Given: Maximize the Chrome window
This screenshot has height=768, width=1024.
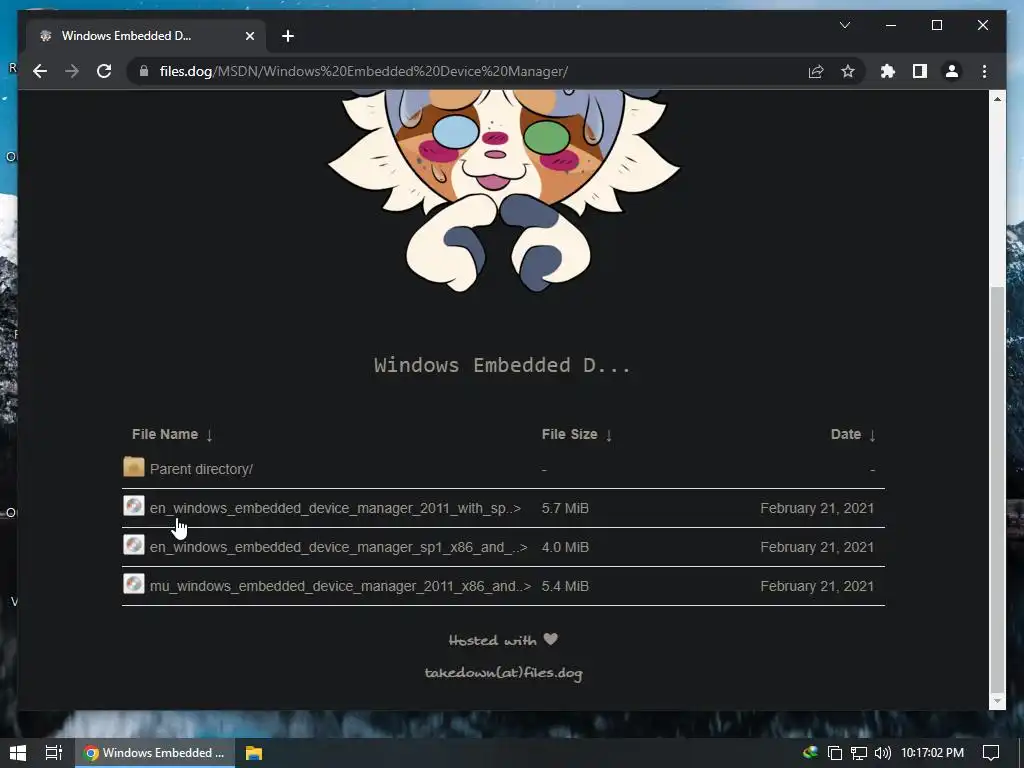Looking at the screenshot, I should tap(936, 25).
